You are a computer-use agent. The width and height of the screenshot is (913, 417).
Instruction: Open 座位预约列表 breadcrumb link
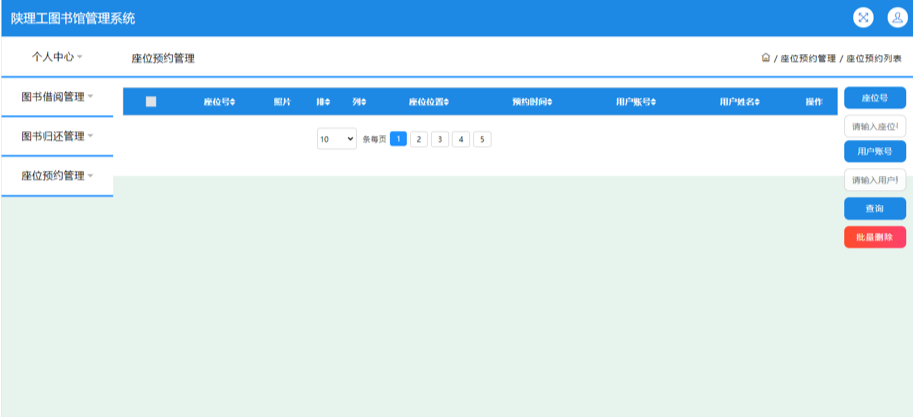pyautogui.click(x=874, y=58)
